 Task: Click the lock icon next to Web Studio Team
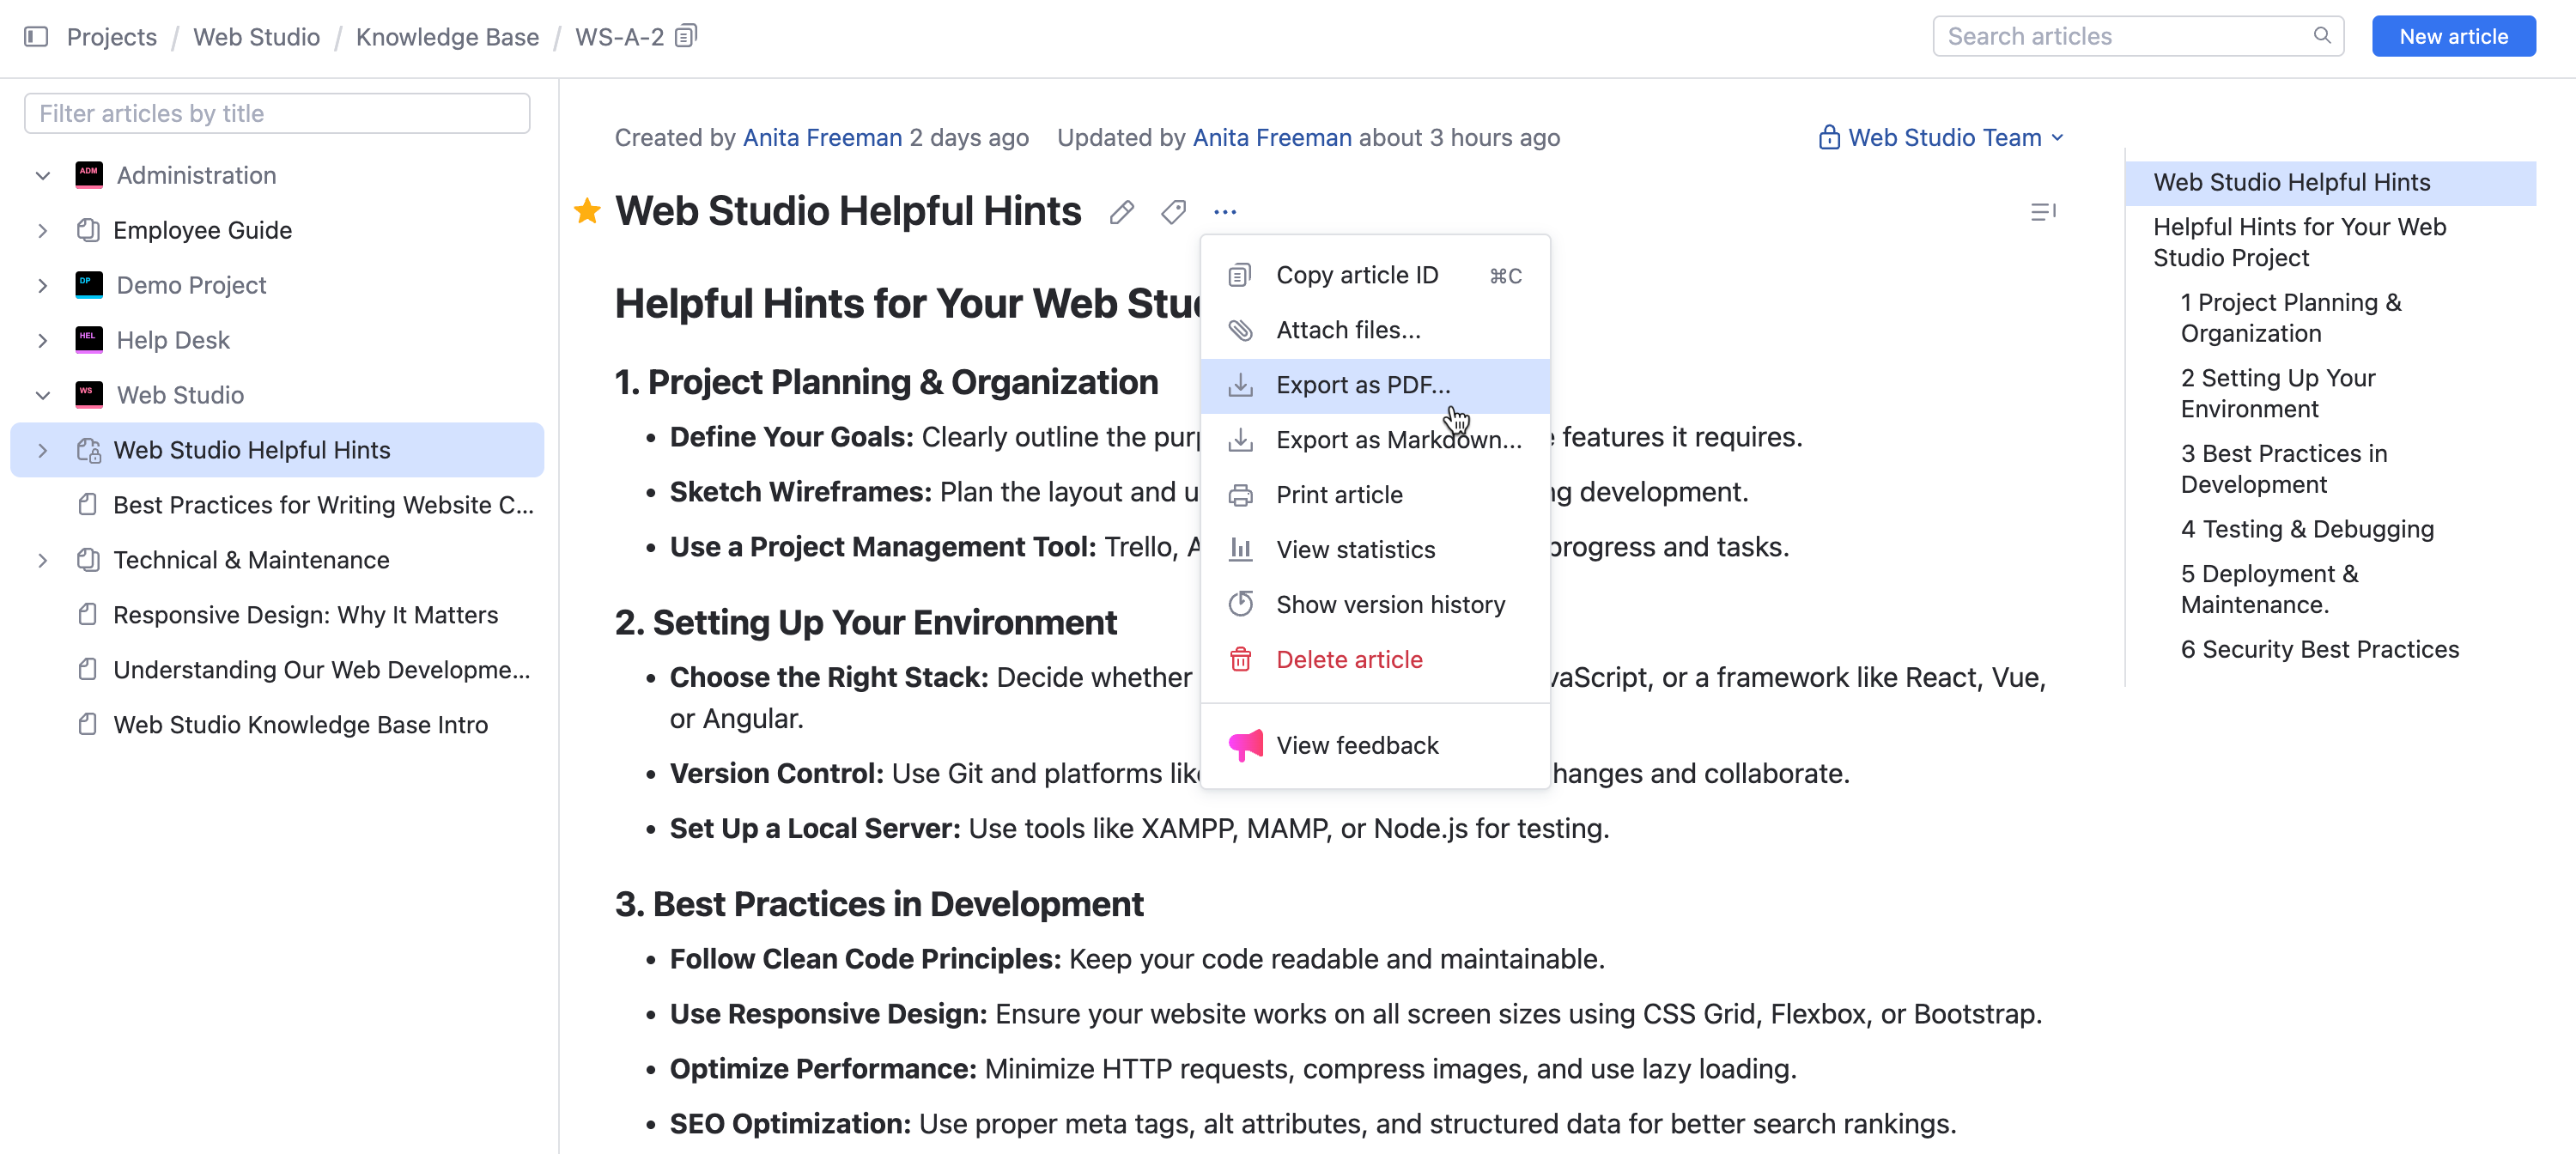pos(1829,137)
